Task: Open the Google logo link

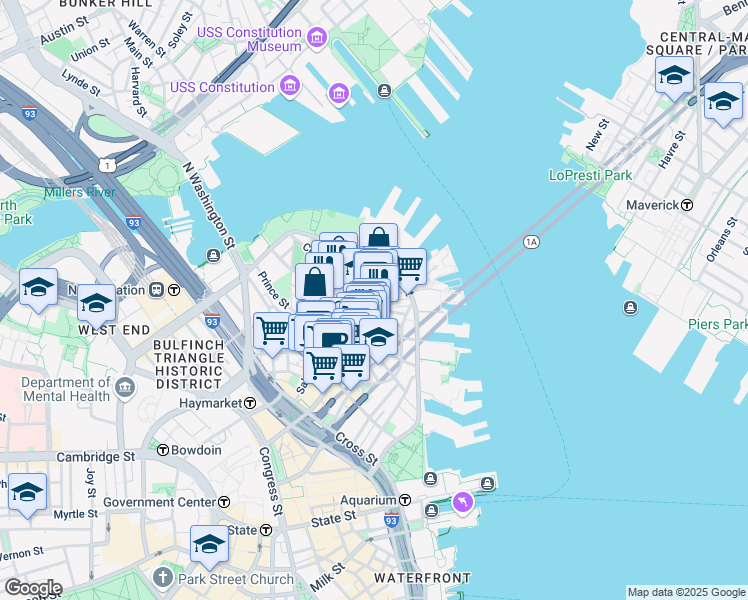Action: tap(33, 588)
